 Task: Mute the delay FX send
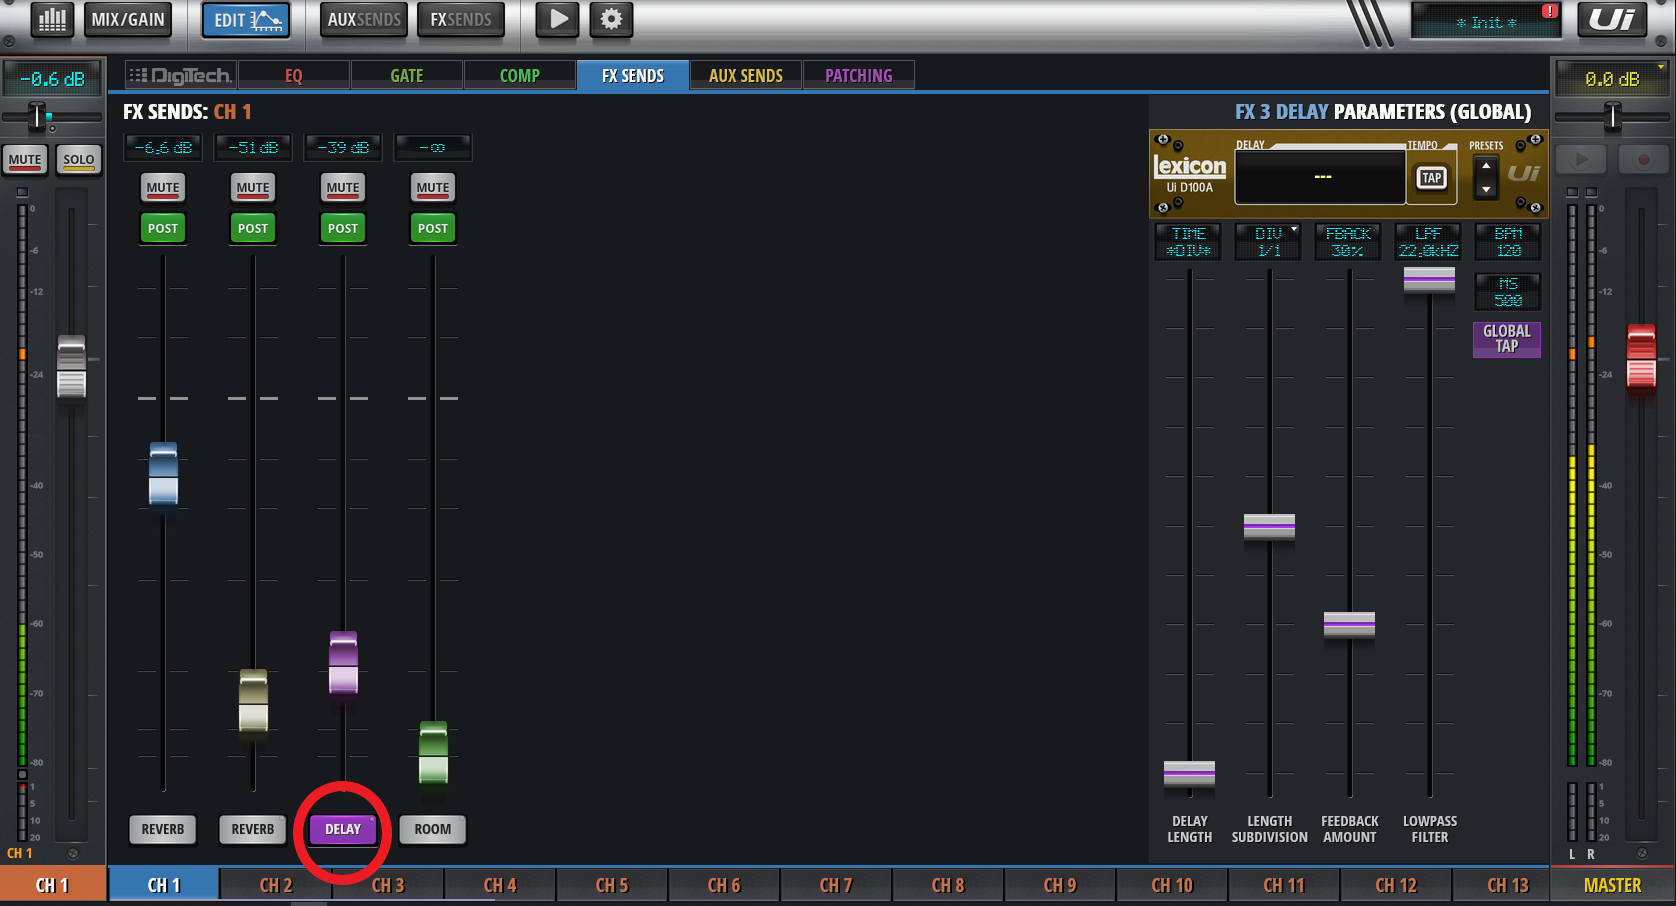pos(343,188)
